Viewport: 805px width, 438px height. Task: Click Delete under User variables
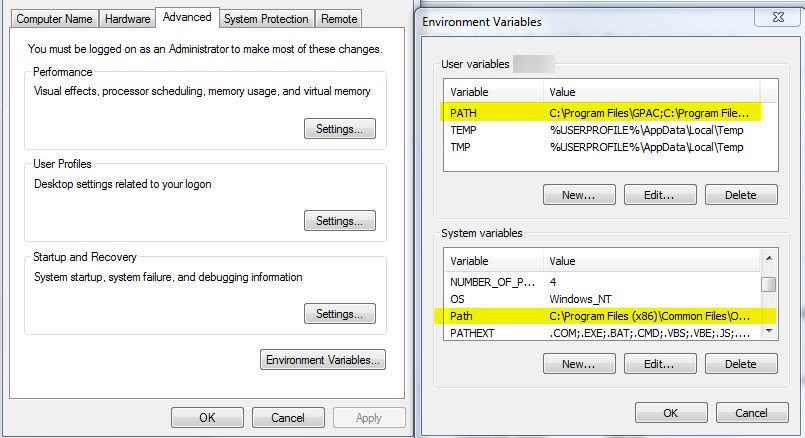(740, 195)
